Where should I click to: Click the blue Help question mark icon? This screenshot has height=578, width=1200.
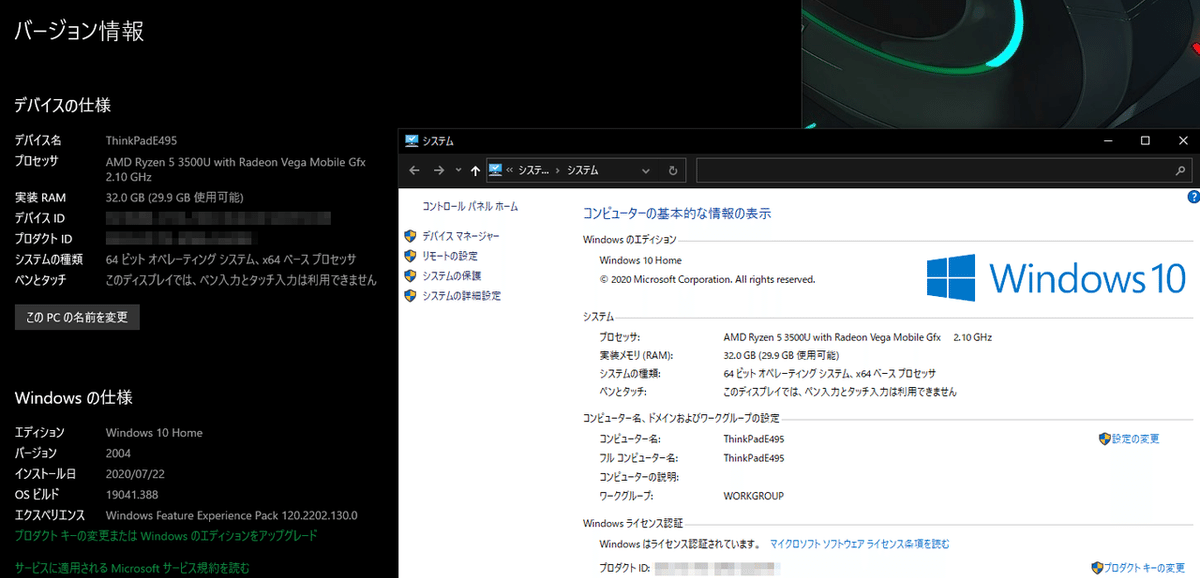point(1192,197)
